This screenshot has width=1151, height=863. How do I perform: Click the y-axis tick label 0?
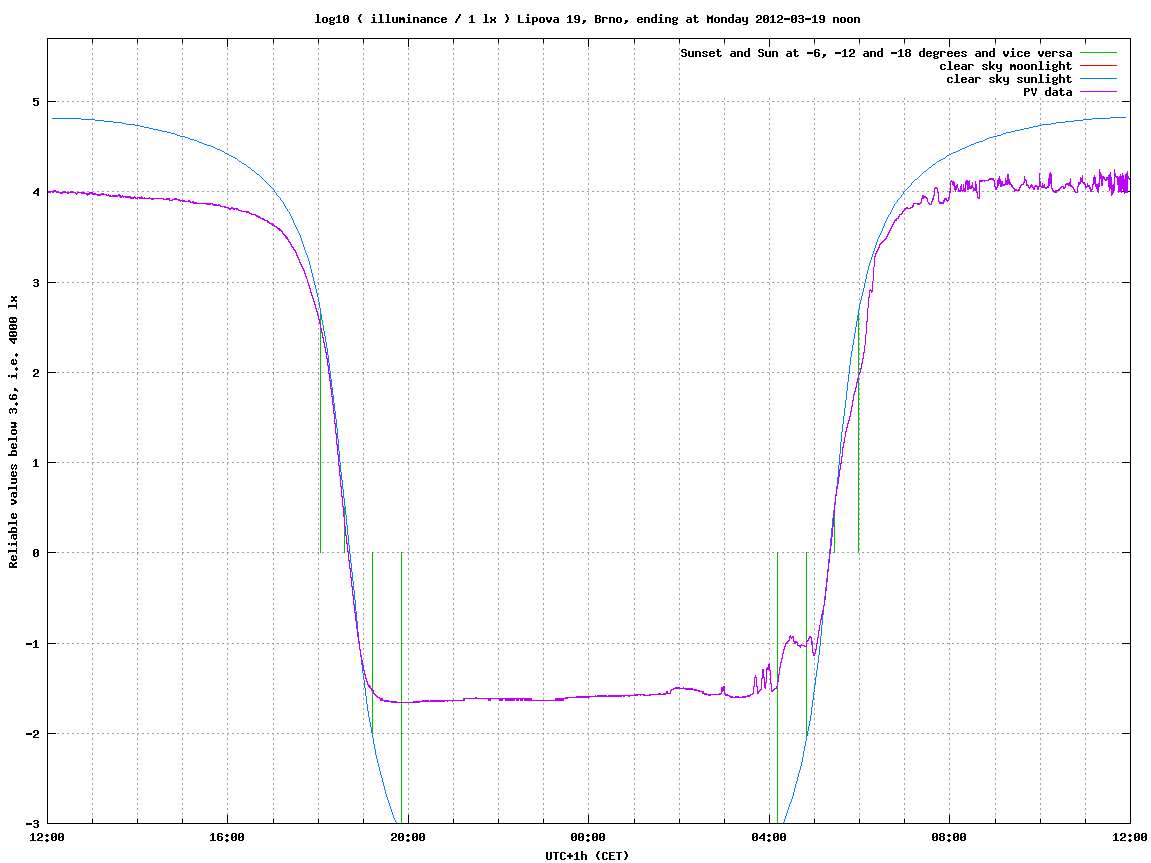point(35,553)
